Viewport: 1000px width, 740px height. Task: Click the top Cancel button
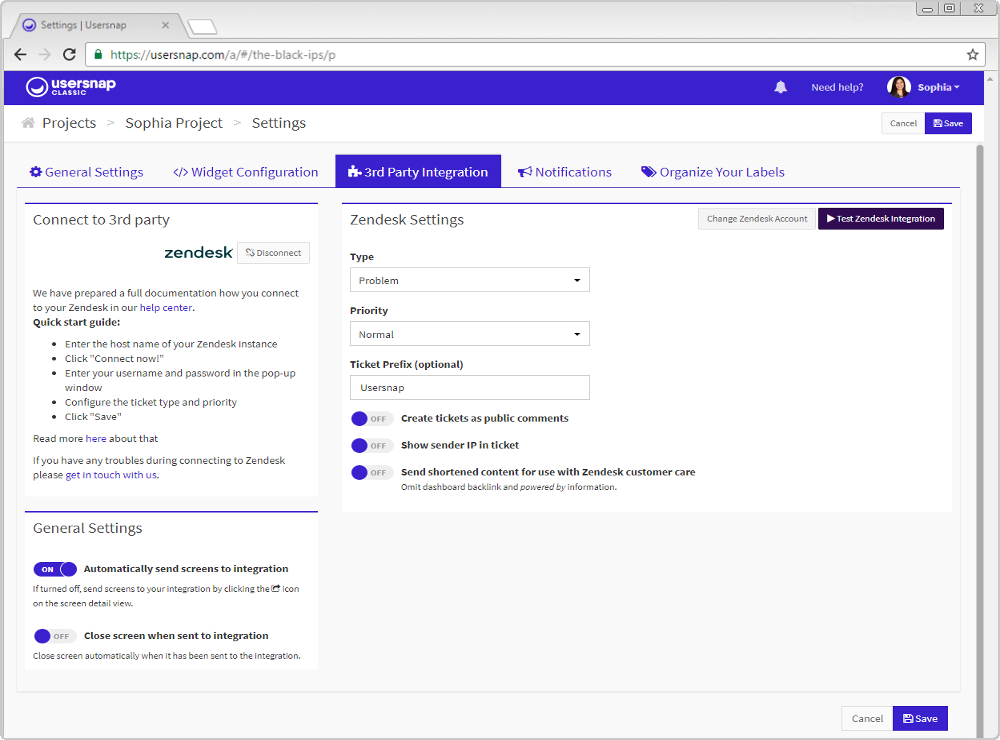(903, 123)
